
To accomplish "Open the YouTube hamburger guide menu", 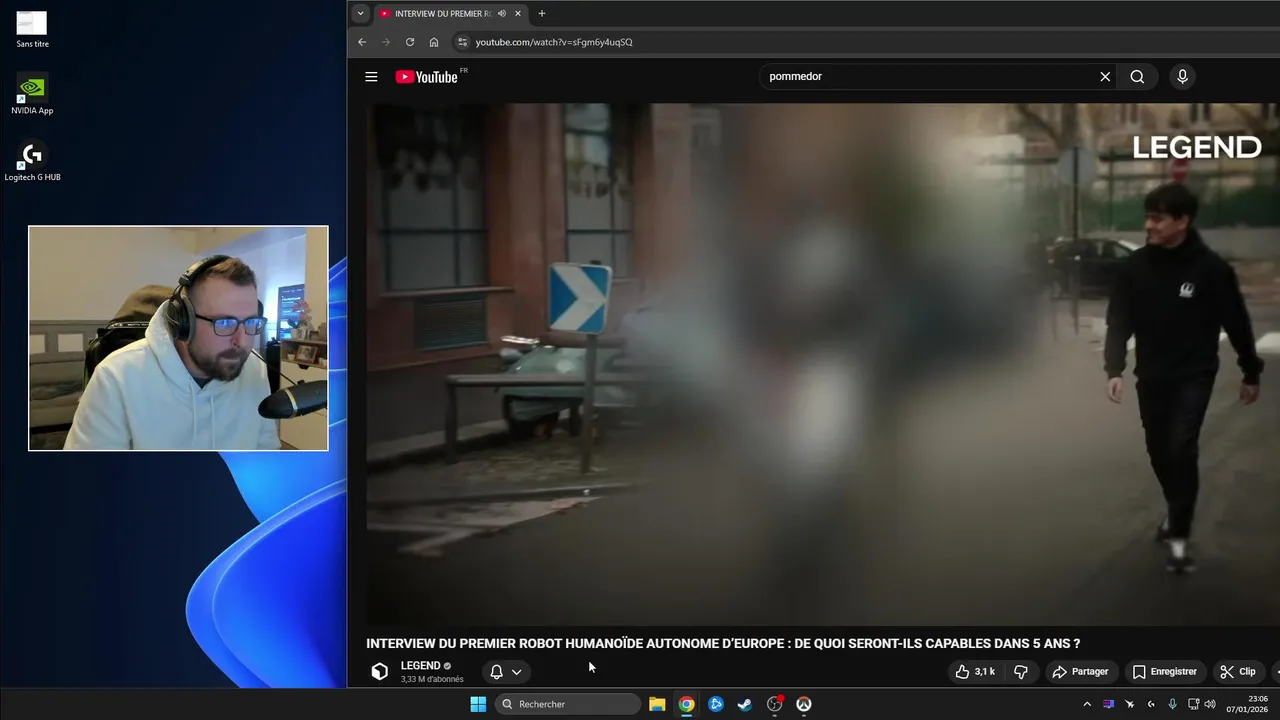I will pyautogui.click(x=371, y=77).
